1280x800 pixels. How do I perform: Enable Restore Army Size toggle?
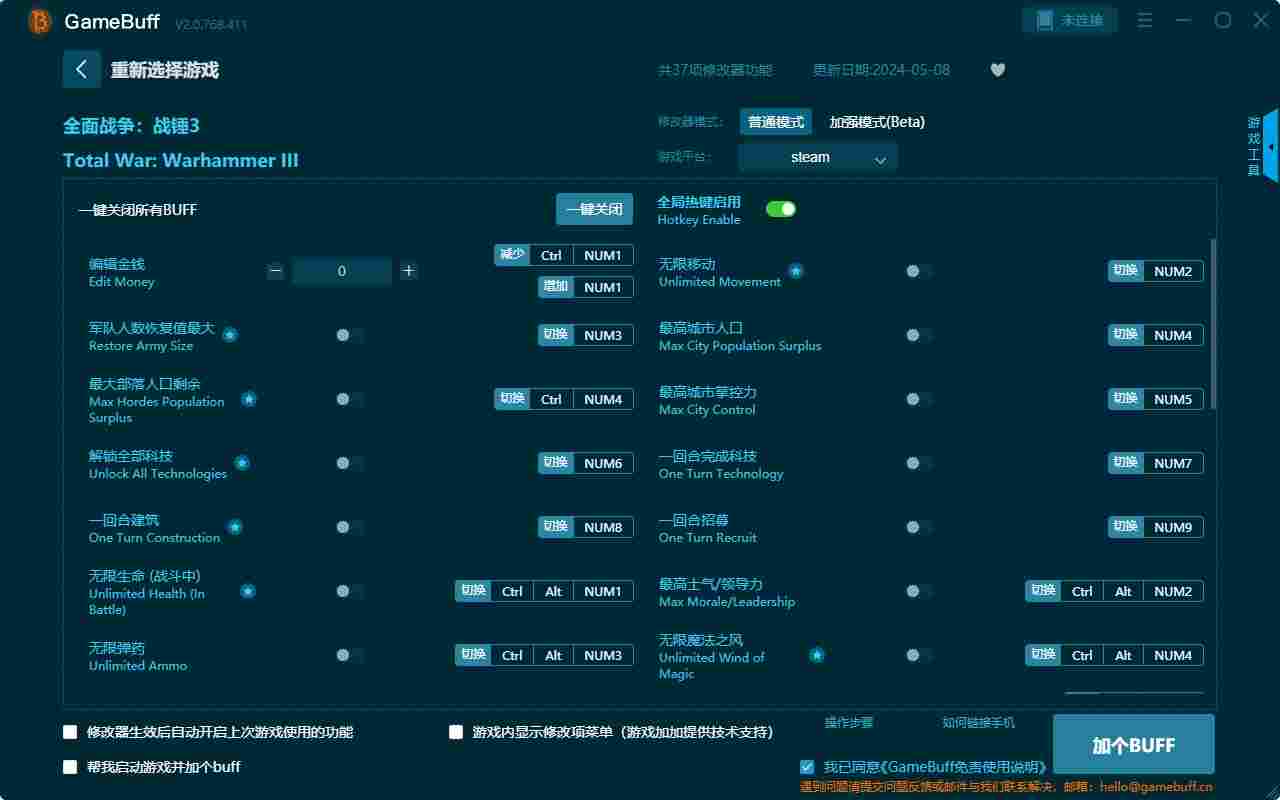pos(349,335)
